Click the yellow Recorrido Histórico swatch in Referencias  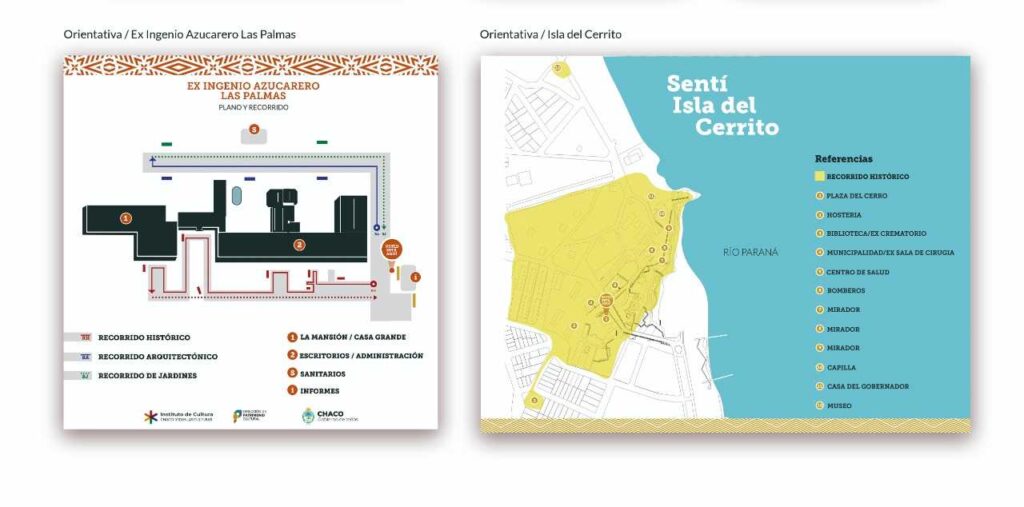coord(820,176)
